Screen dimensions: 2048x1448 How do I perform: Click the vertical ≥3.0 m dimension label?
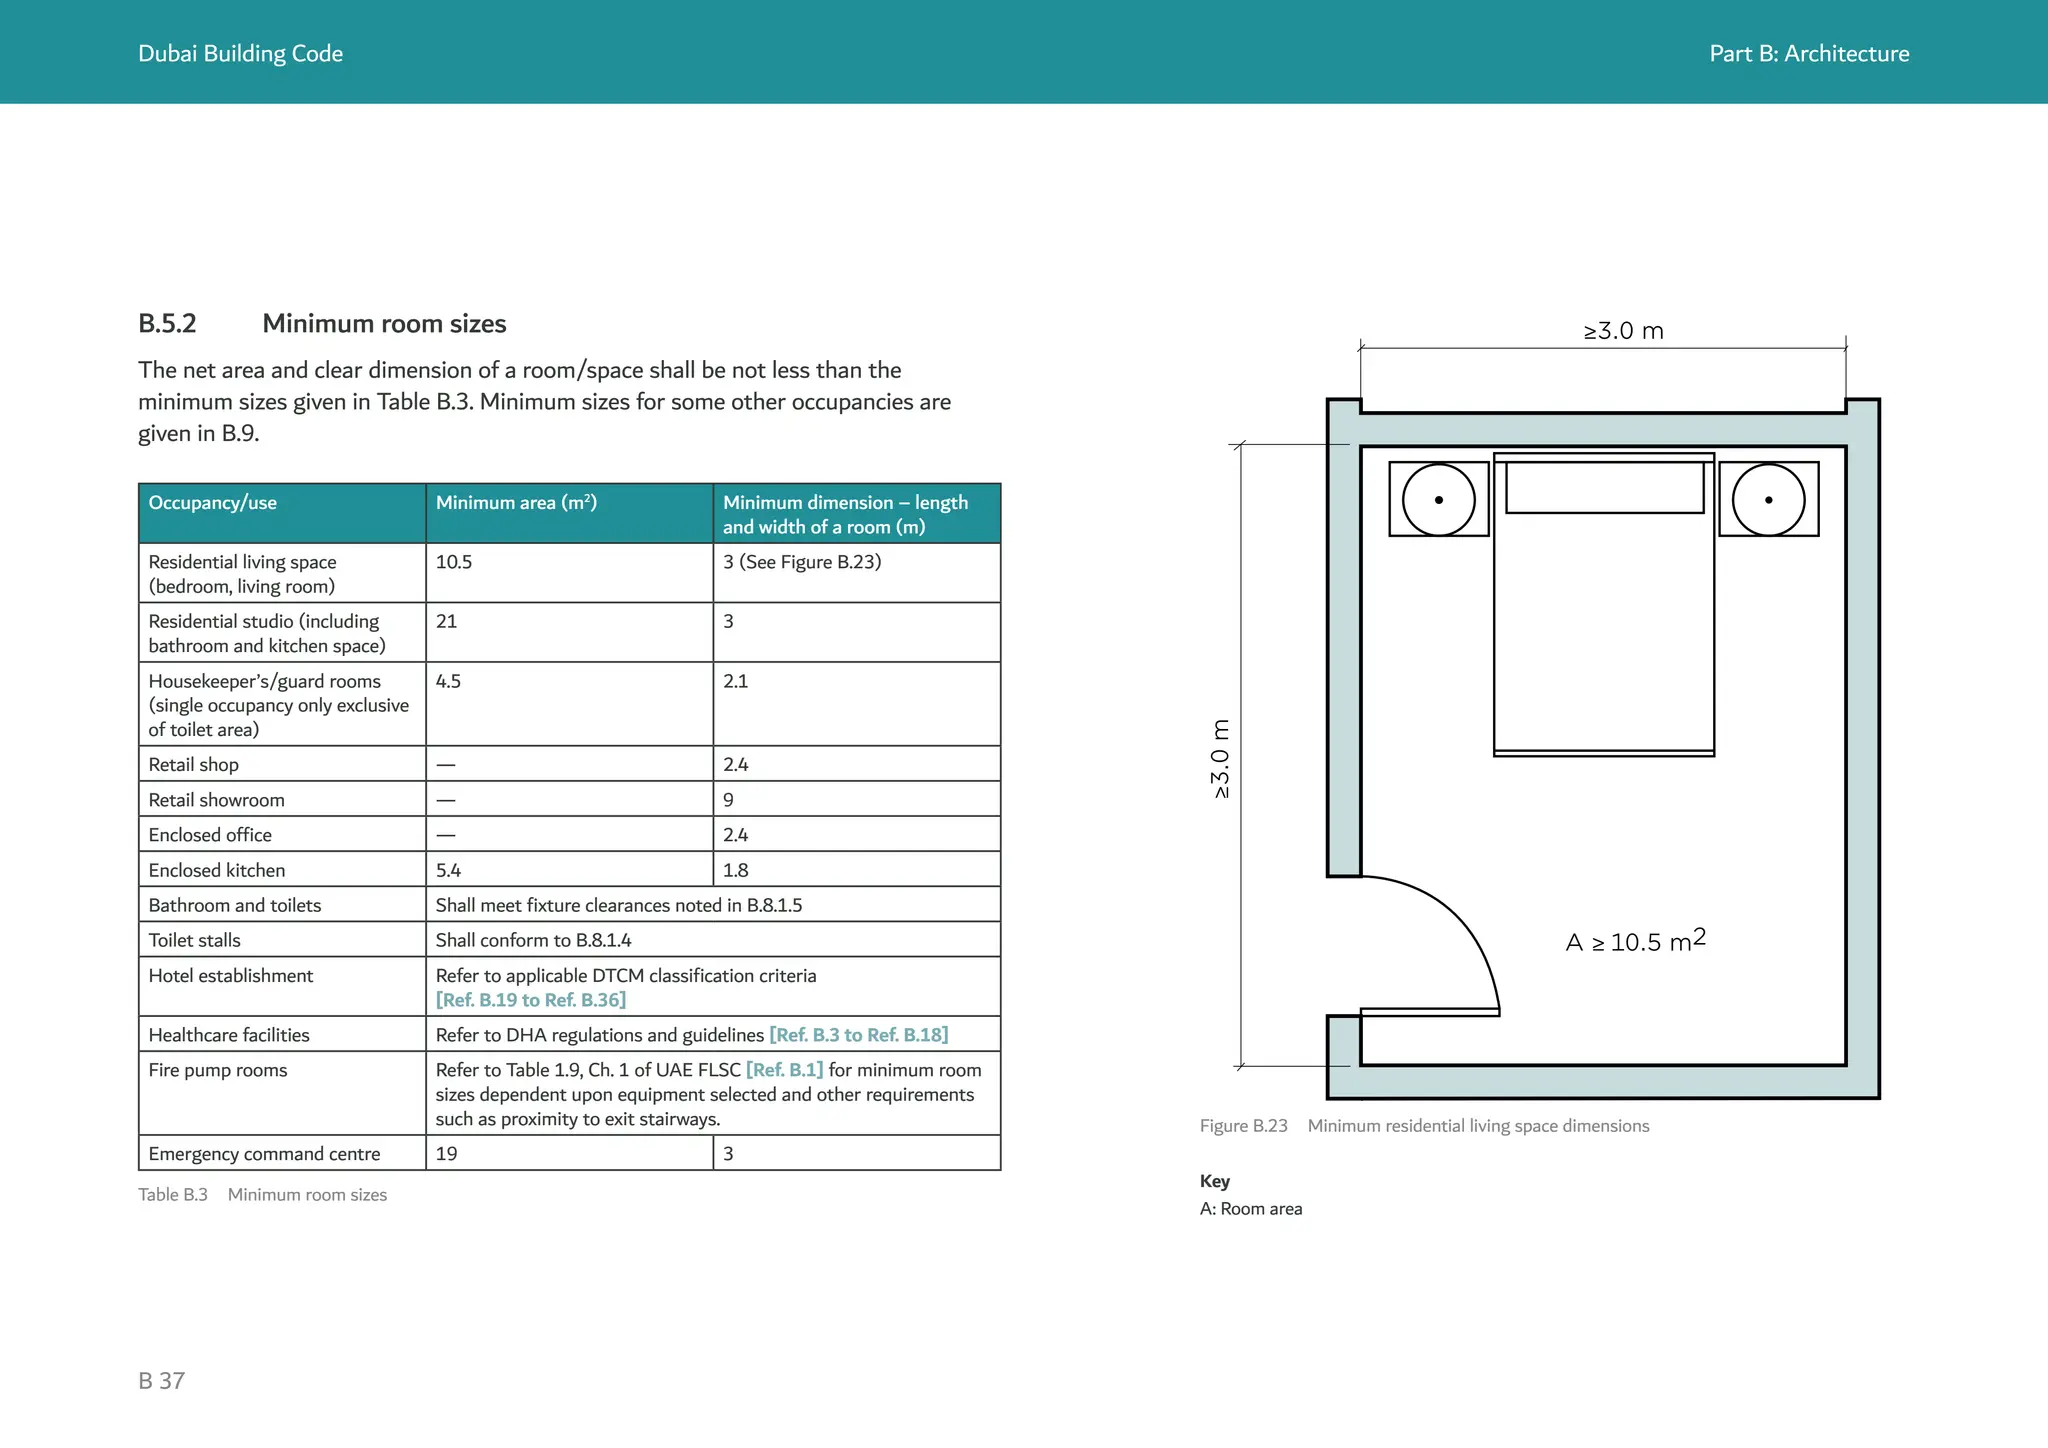coord(1220,759)
